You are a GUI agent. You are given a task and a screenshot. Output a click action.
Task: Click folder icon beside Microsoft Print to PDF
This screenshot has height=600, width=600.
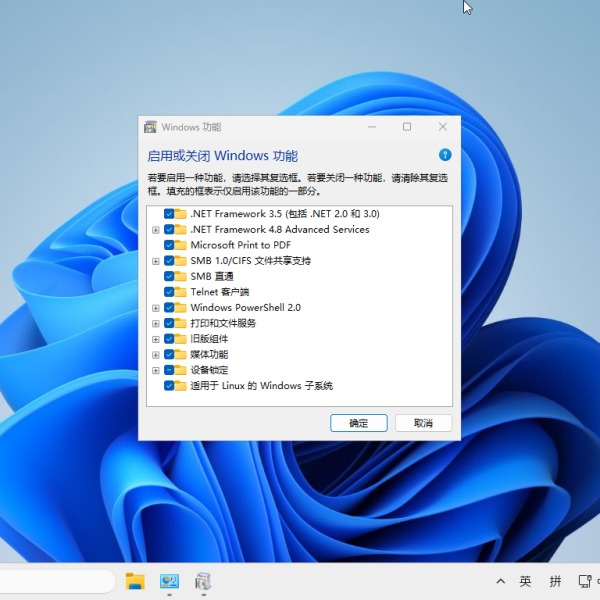(181, 245)
